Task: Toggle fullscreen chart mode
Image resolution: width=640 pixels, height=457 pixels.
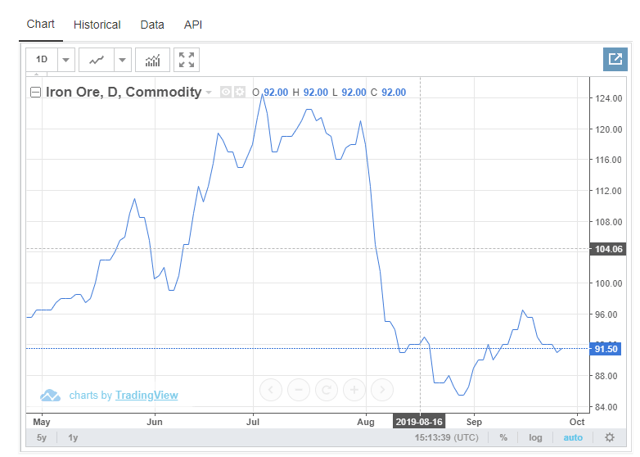Action: coord(187,60)
